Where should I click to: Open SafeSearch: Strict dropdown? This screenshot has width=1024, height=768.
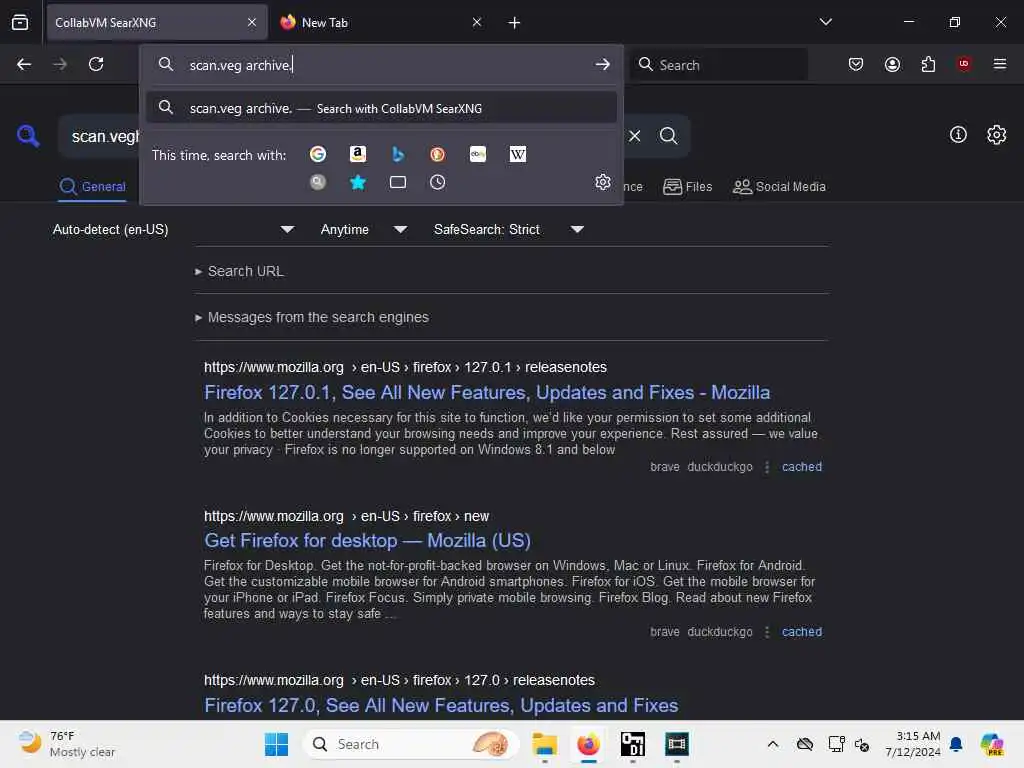click(x=509, y=229)
